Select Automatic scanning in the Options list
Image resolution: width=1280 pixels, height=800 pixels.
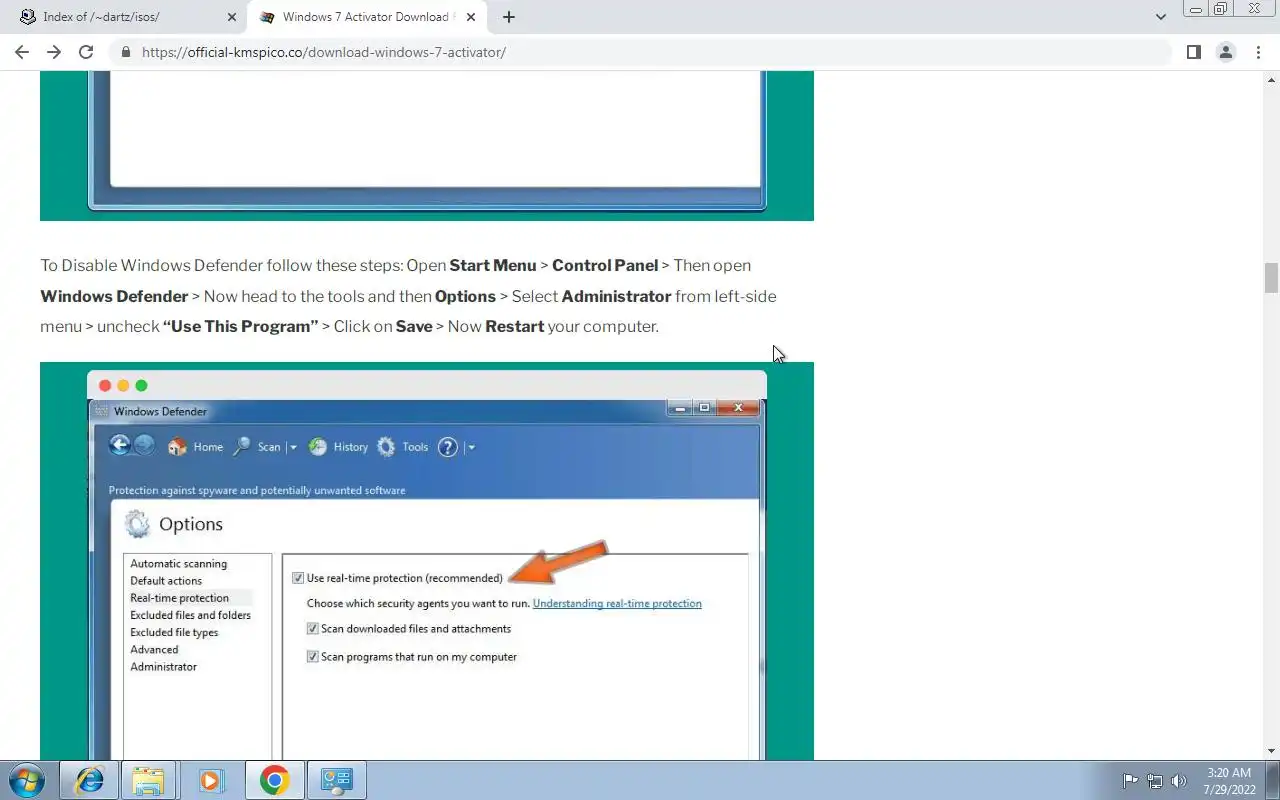[178, 564]
